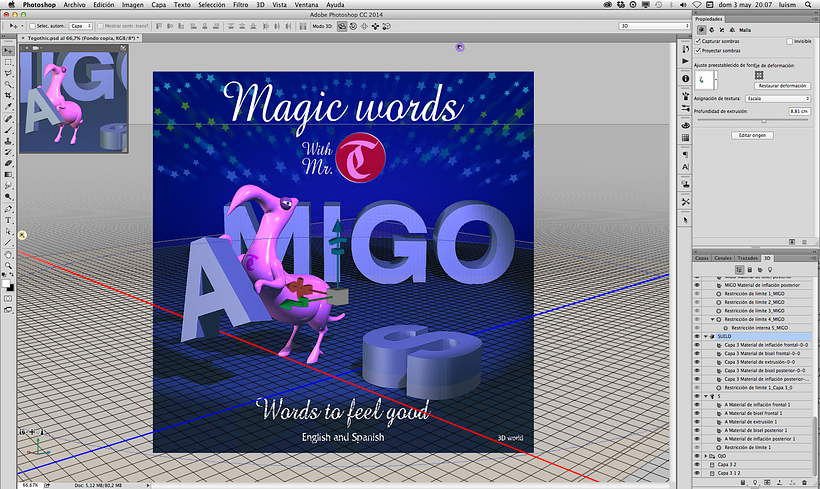Hide the SUELO 3D object
The height and width of the screenshot is (489, 820).
(x=698, y=337)
